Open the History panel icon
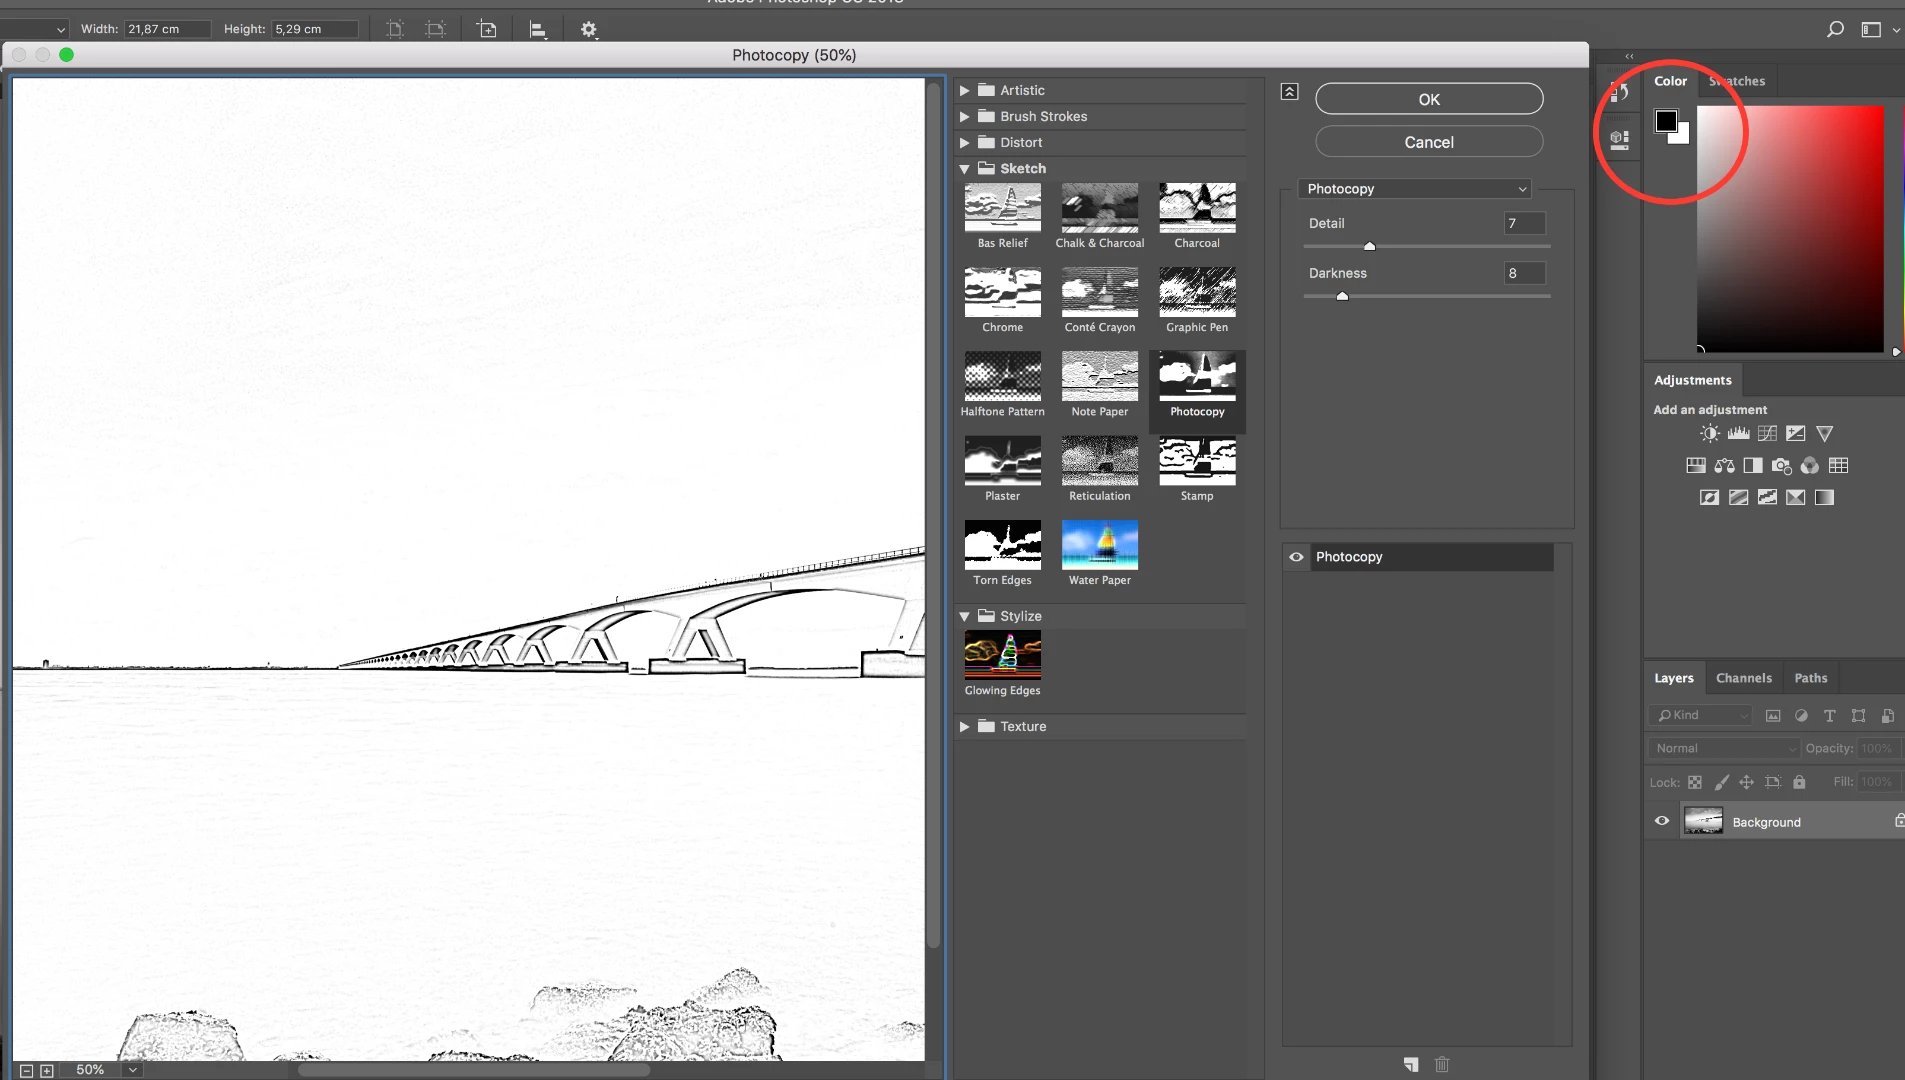The image size is (1905, 1080). [1620, 93]
